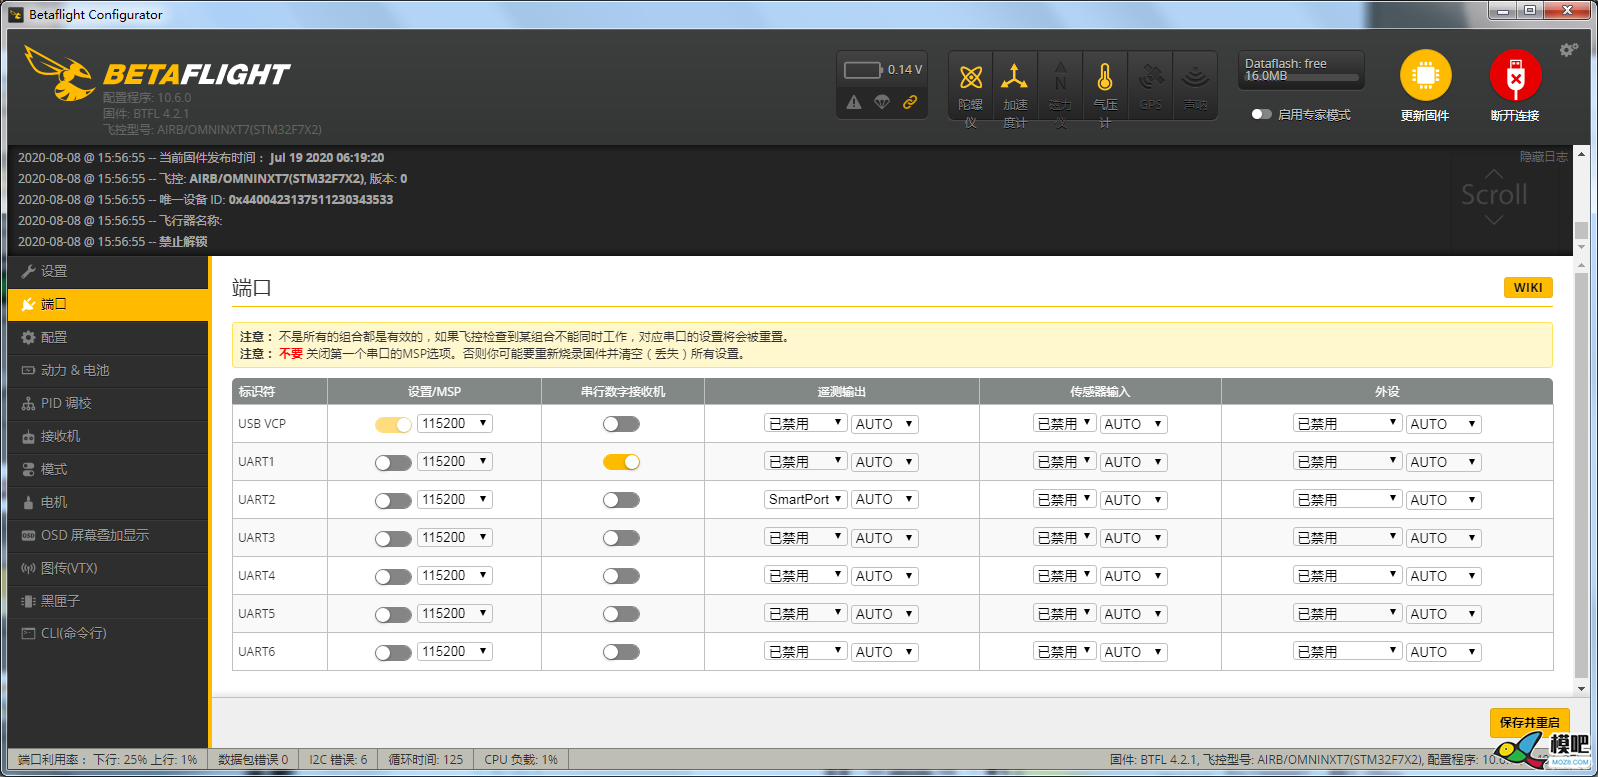The image size is (1598, 777).
Task: Open the gear settings icon at top right
Action: pos(1568,50)
